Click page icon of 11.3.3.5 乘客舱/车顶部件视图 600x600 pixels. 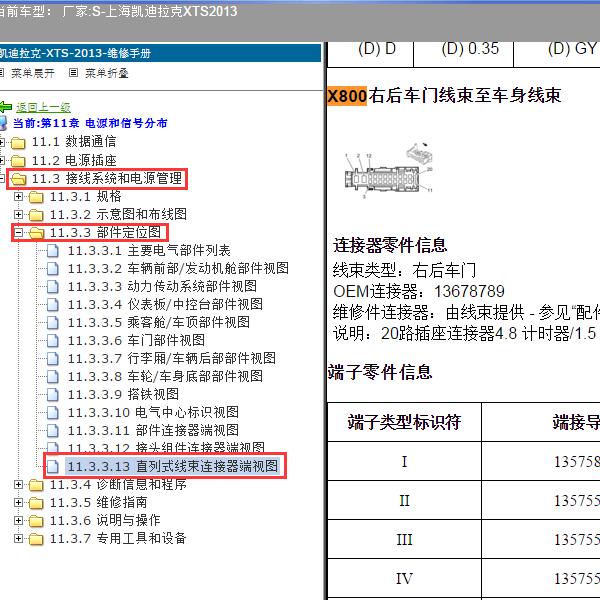pos(53,323)
